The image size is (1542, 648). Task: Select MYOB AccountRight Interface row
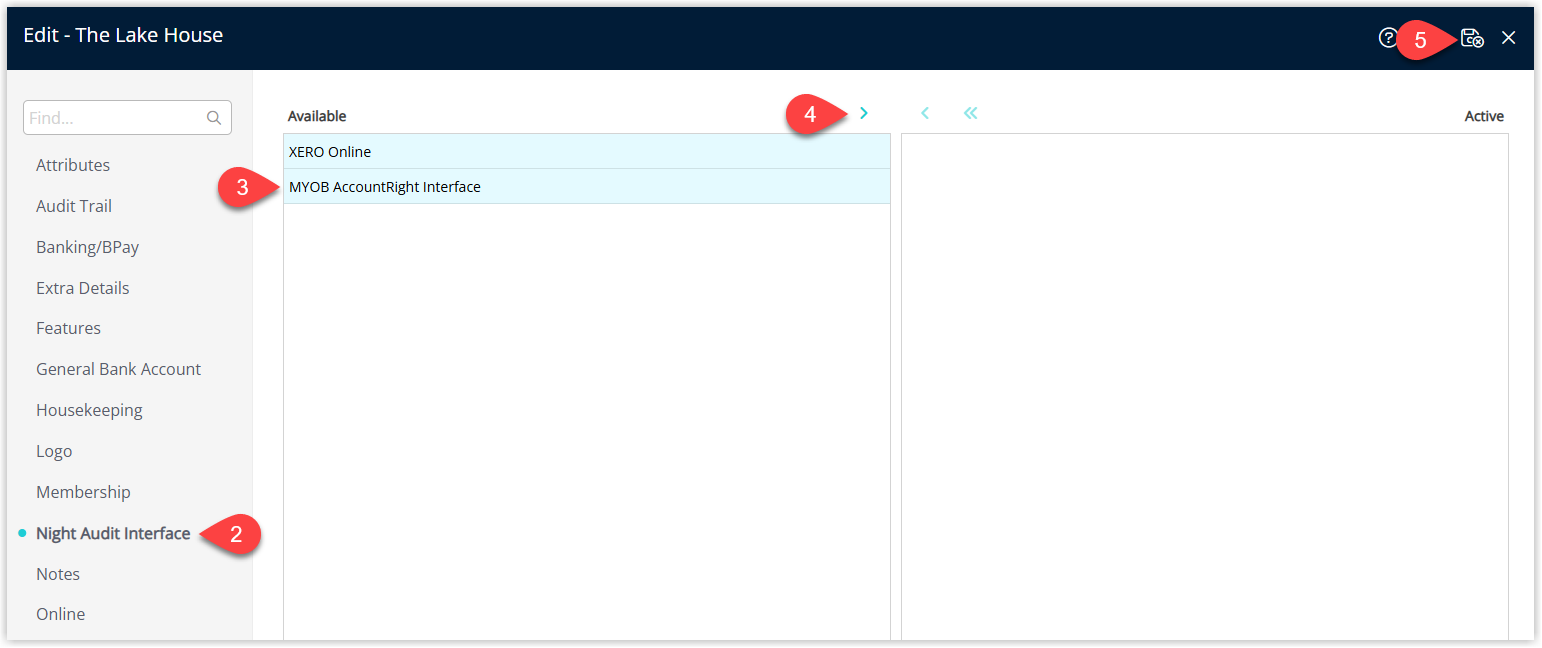tap(587, 186)
